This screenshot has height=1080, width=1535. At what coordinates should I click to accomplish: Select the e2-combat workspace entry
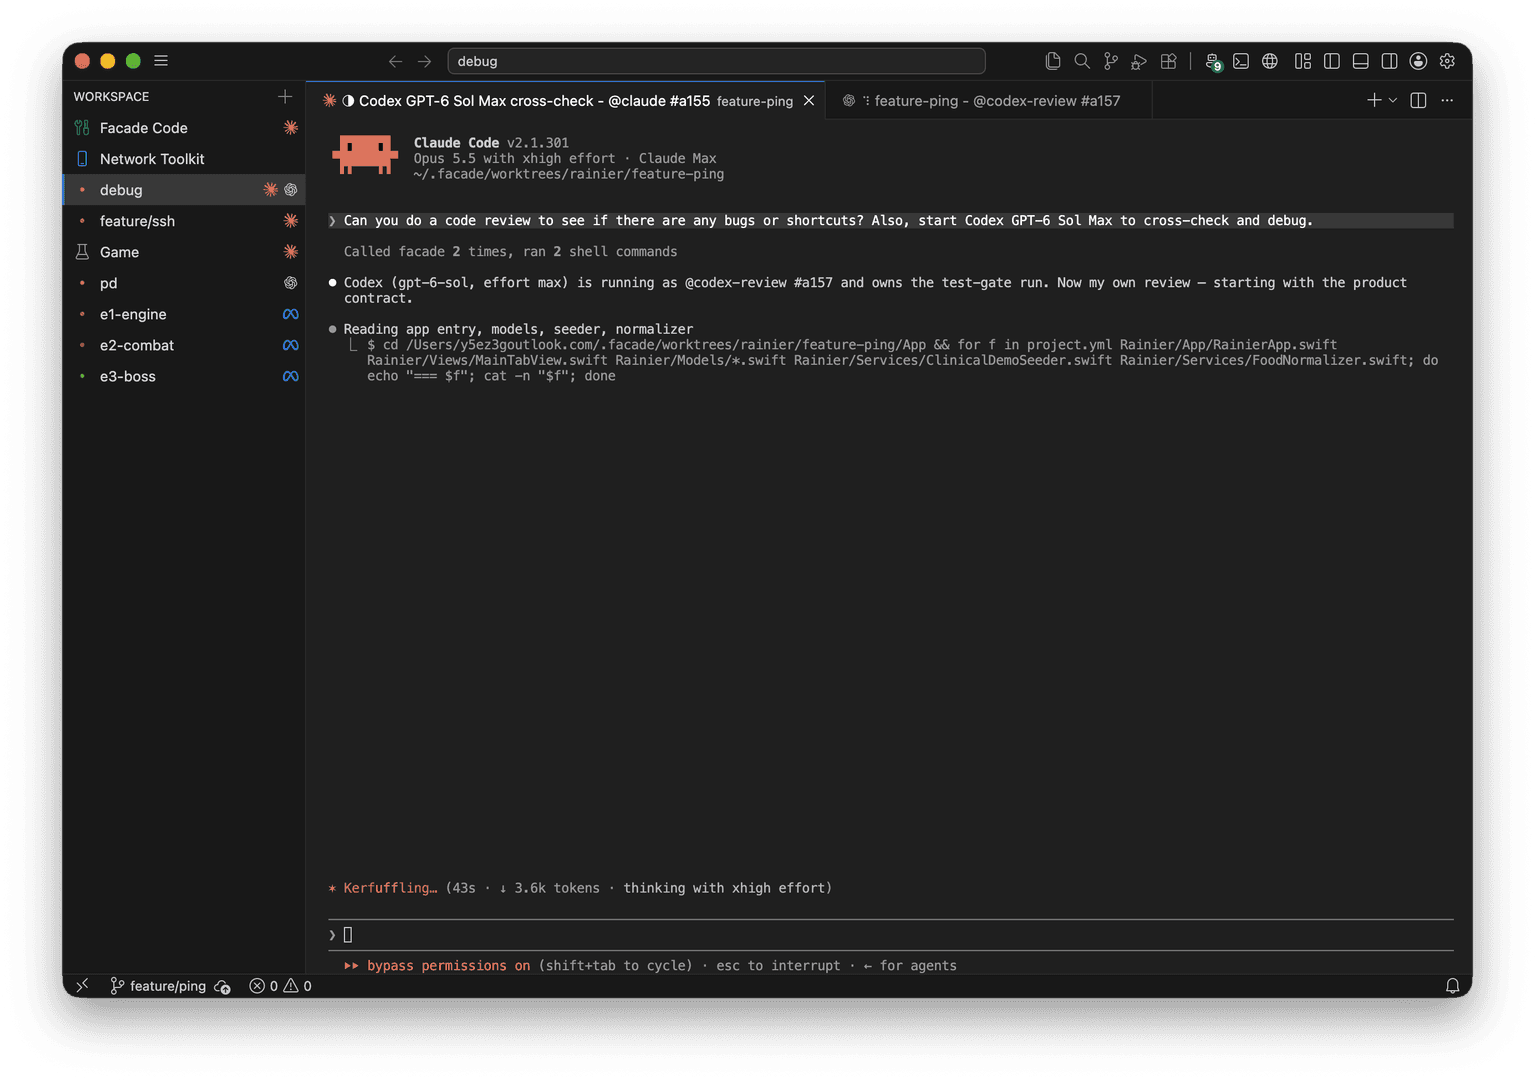tap(184, 345)
